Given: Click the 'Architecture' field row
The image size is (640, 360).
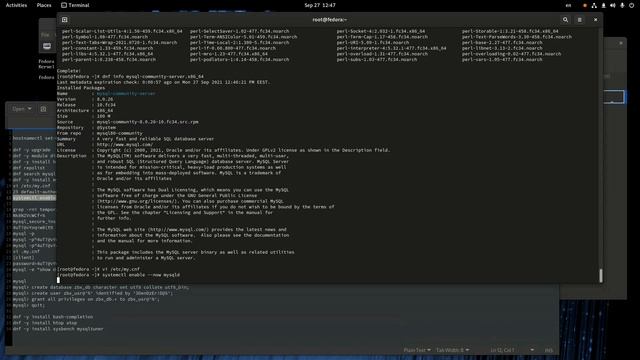Looking at the screenshot, I should pyautogui.click(x=85, y=111).
